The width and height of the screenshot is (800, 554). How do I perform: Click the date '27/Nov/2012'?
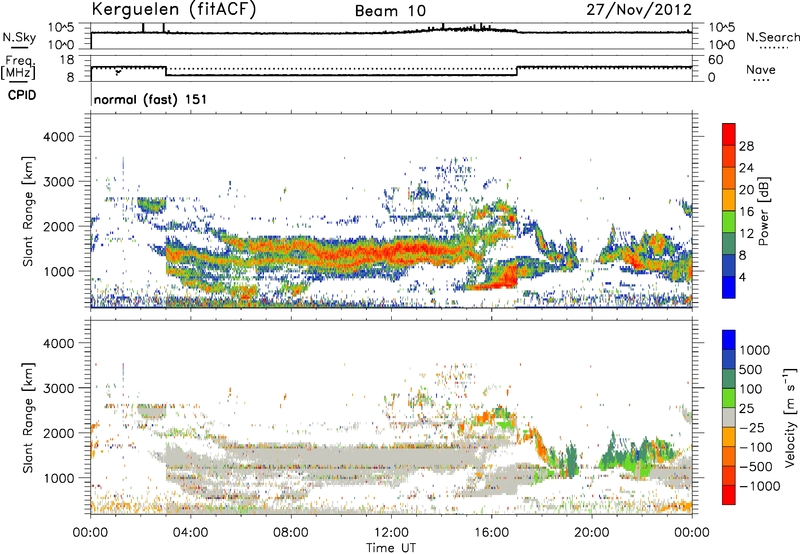639,10
